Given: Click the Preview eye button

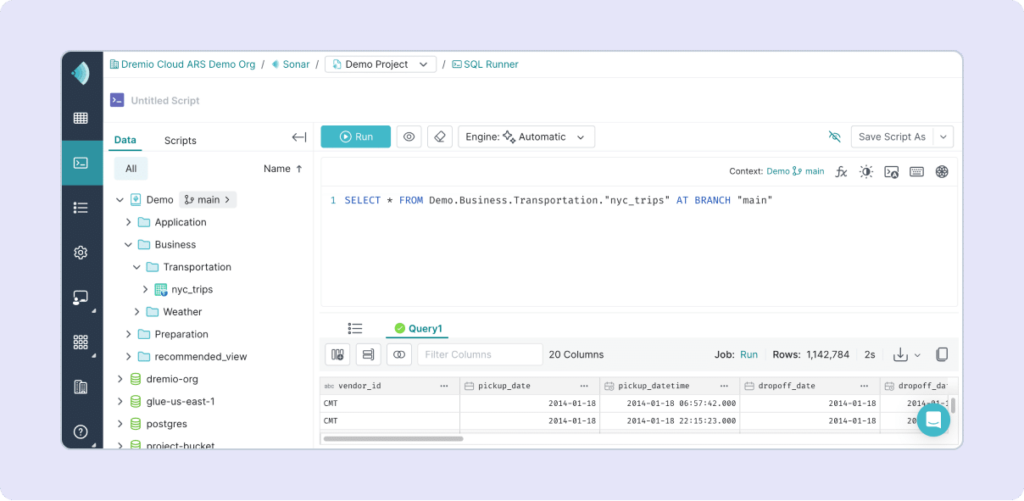Looking at the screenshot, I should pyautogui.click(x=409, y=137).
